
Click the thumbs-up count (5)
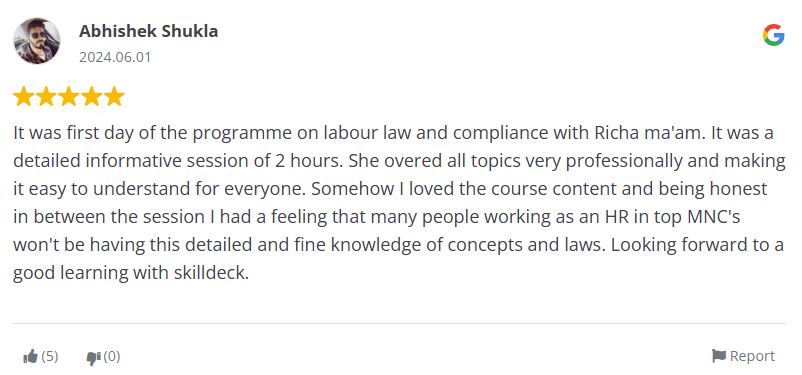pyautogui.click(x=50, y=356)
